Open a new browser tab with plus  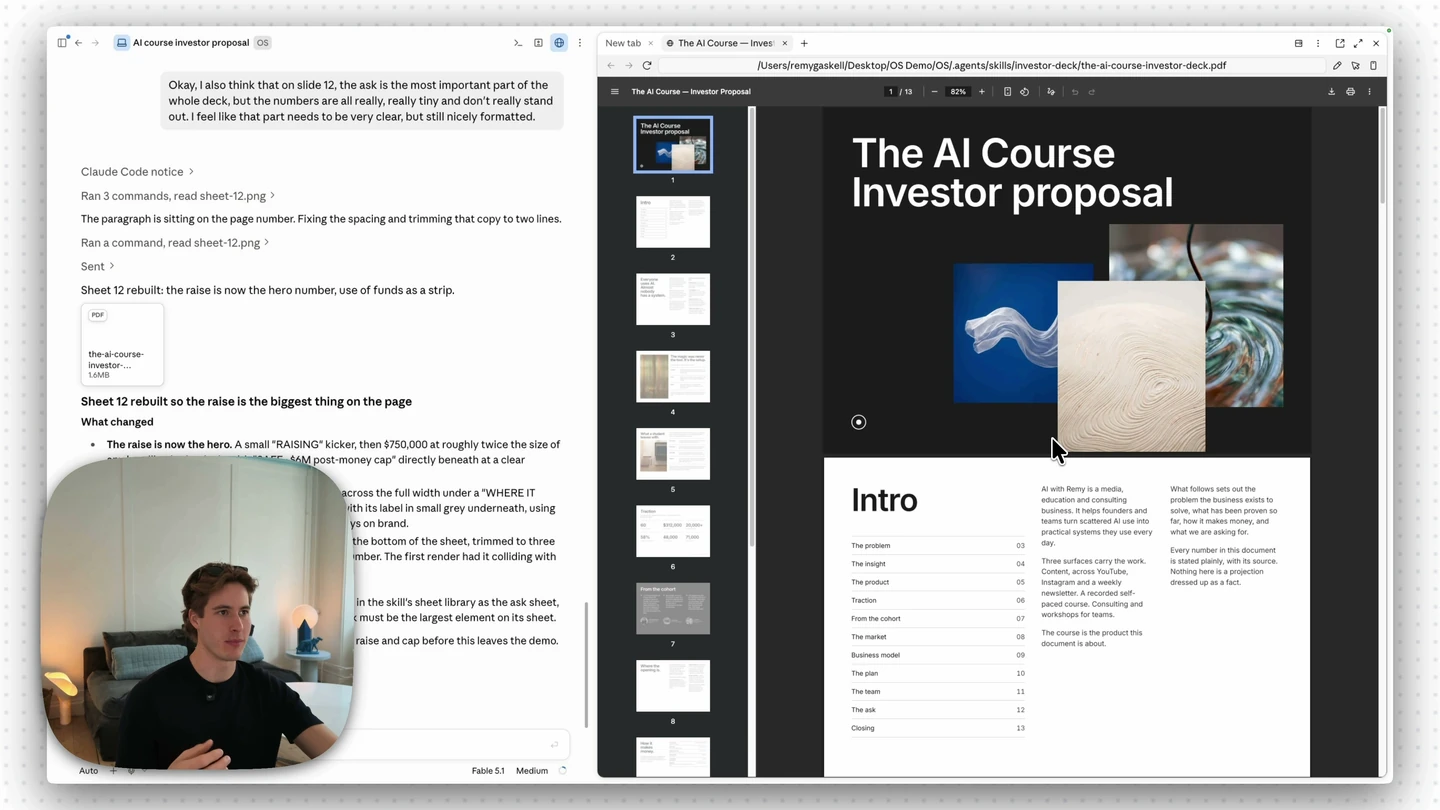tap(804, 43)
